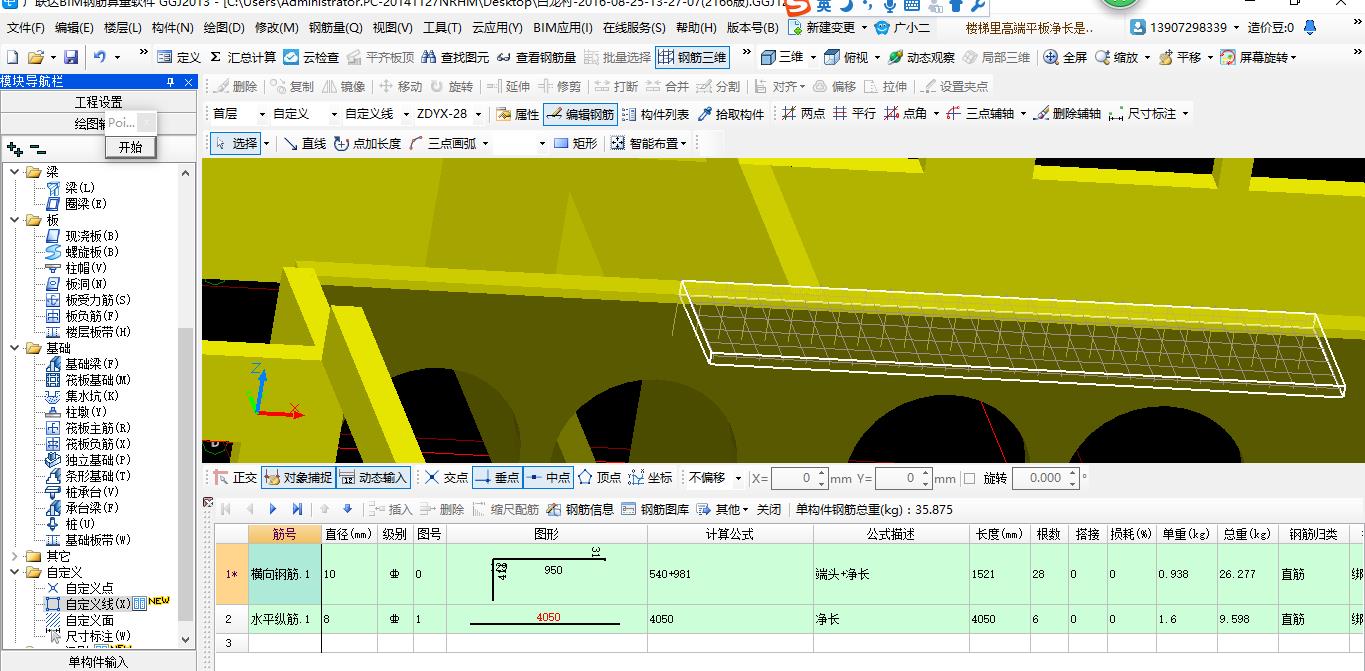Open 帮助(H) menu
This screenshot has height=671, width=1365.
(x=696, y=28)
